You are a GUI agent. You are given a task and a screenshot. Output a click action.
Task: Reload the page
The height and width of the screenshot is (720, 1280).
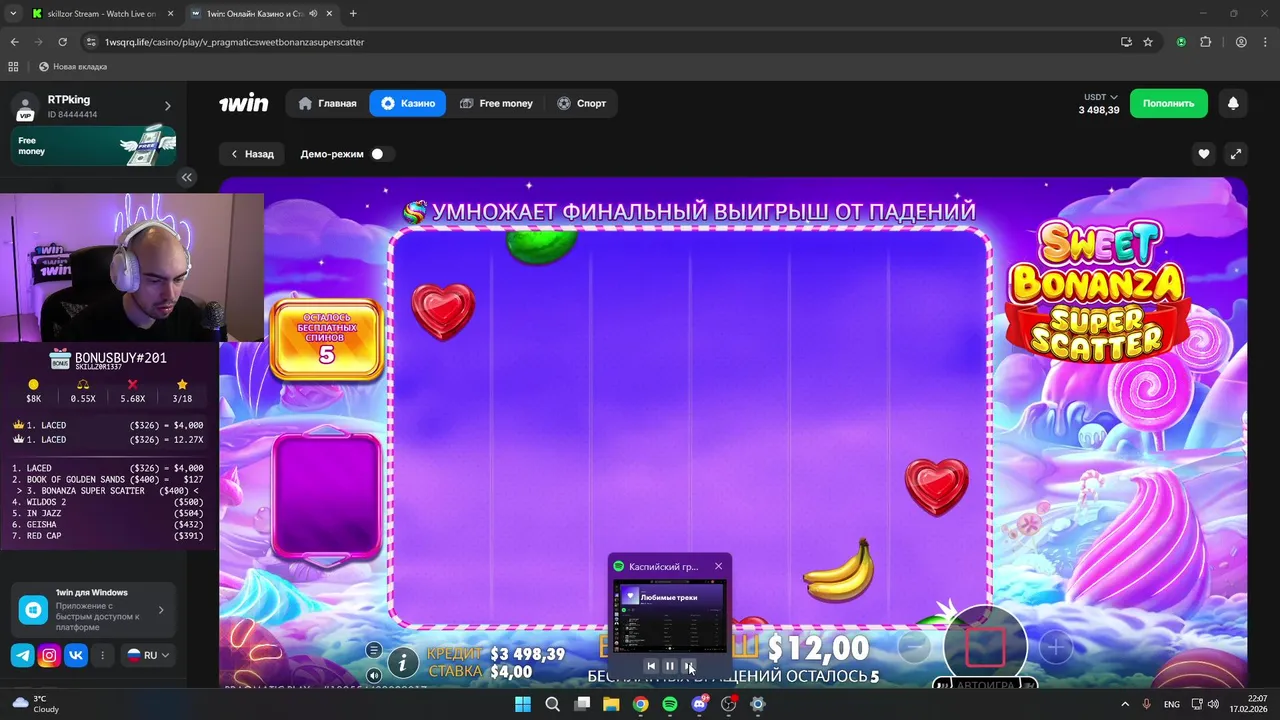[62, 42]
